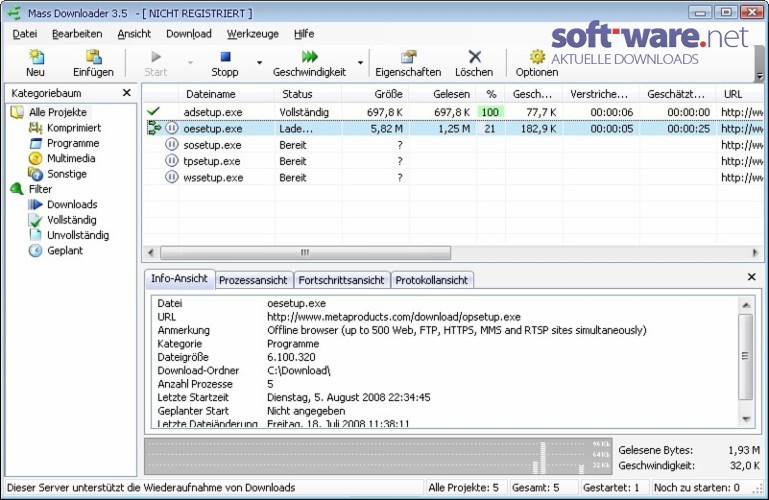The image size is (769, 500).
Task: Switch to Info-Ansicht tab
Action: 179,278
